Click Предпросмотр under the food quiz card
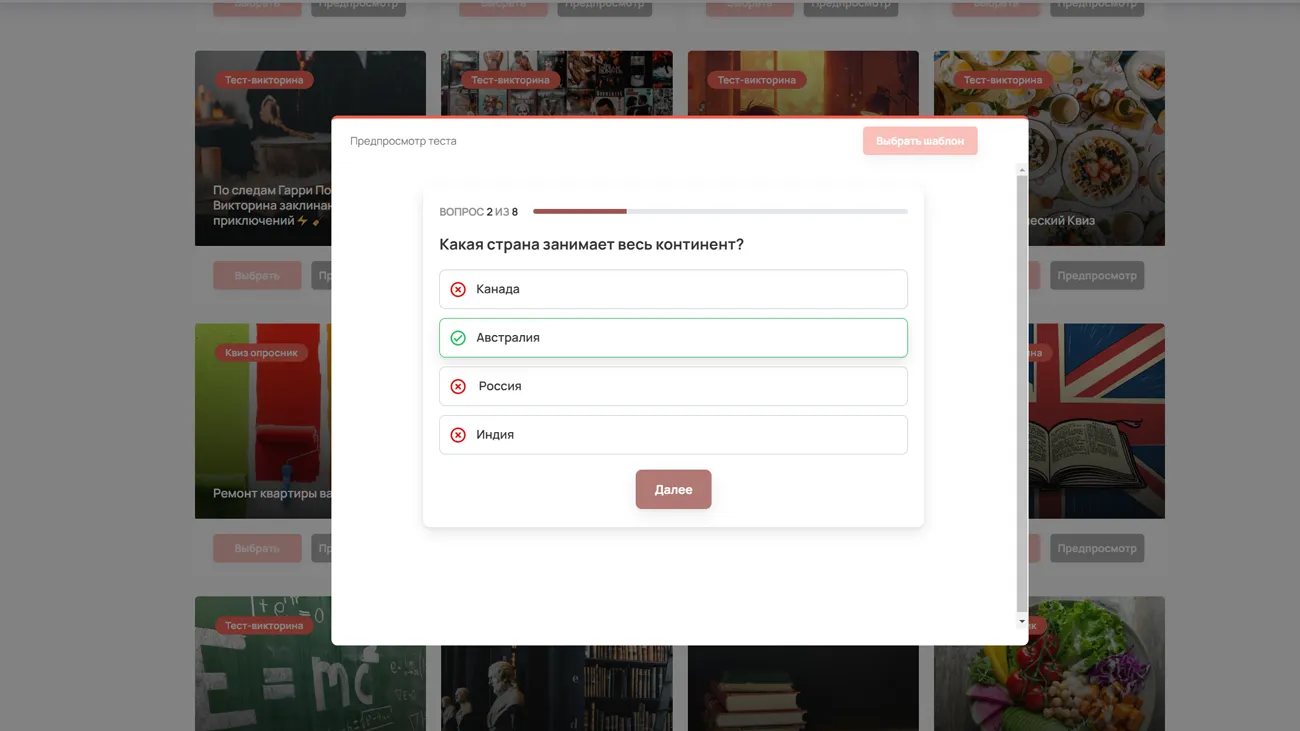 [x=1096, y=276]
